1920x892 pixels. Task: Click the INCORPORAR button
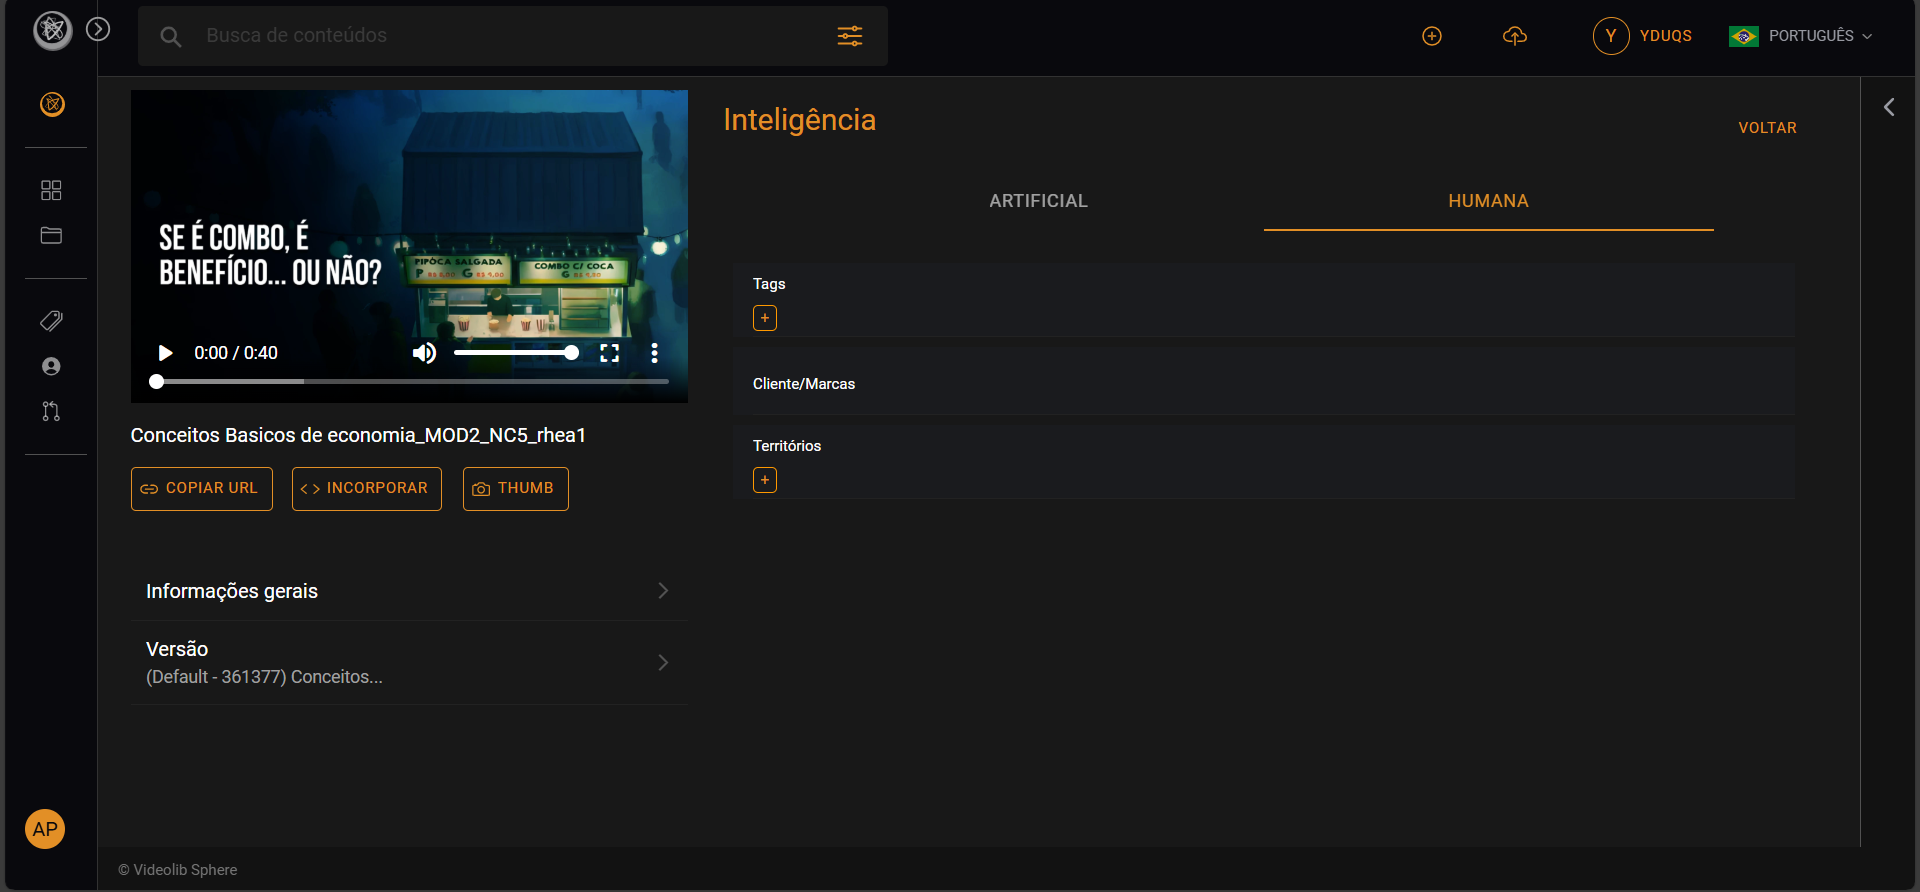click(x=367, y=489)
